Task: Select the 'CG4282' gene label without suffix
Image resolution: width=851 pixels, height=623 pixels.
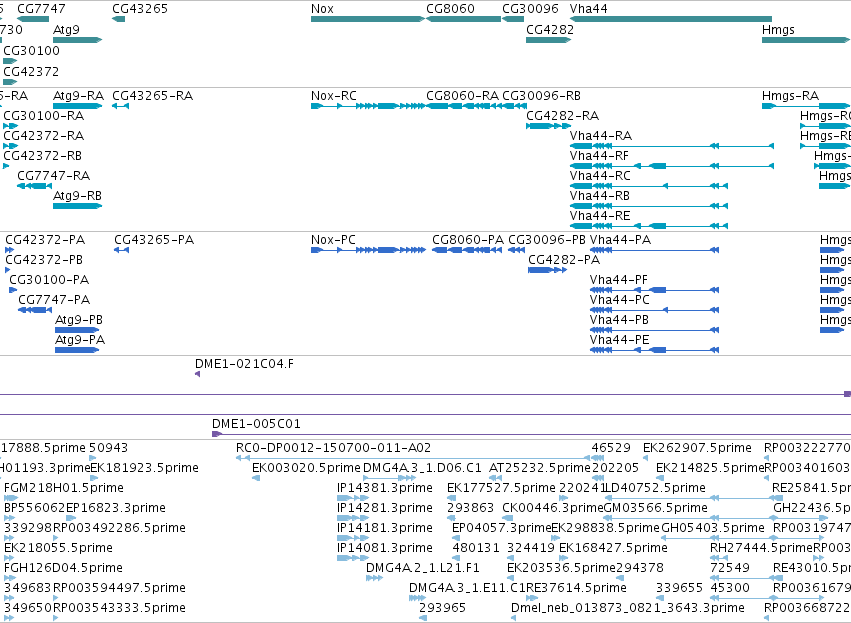Action: click(550, 30)
